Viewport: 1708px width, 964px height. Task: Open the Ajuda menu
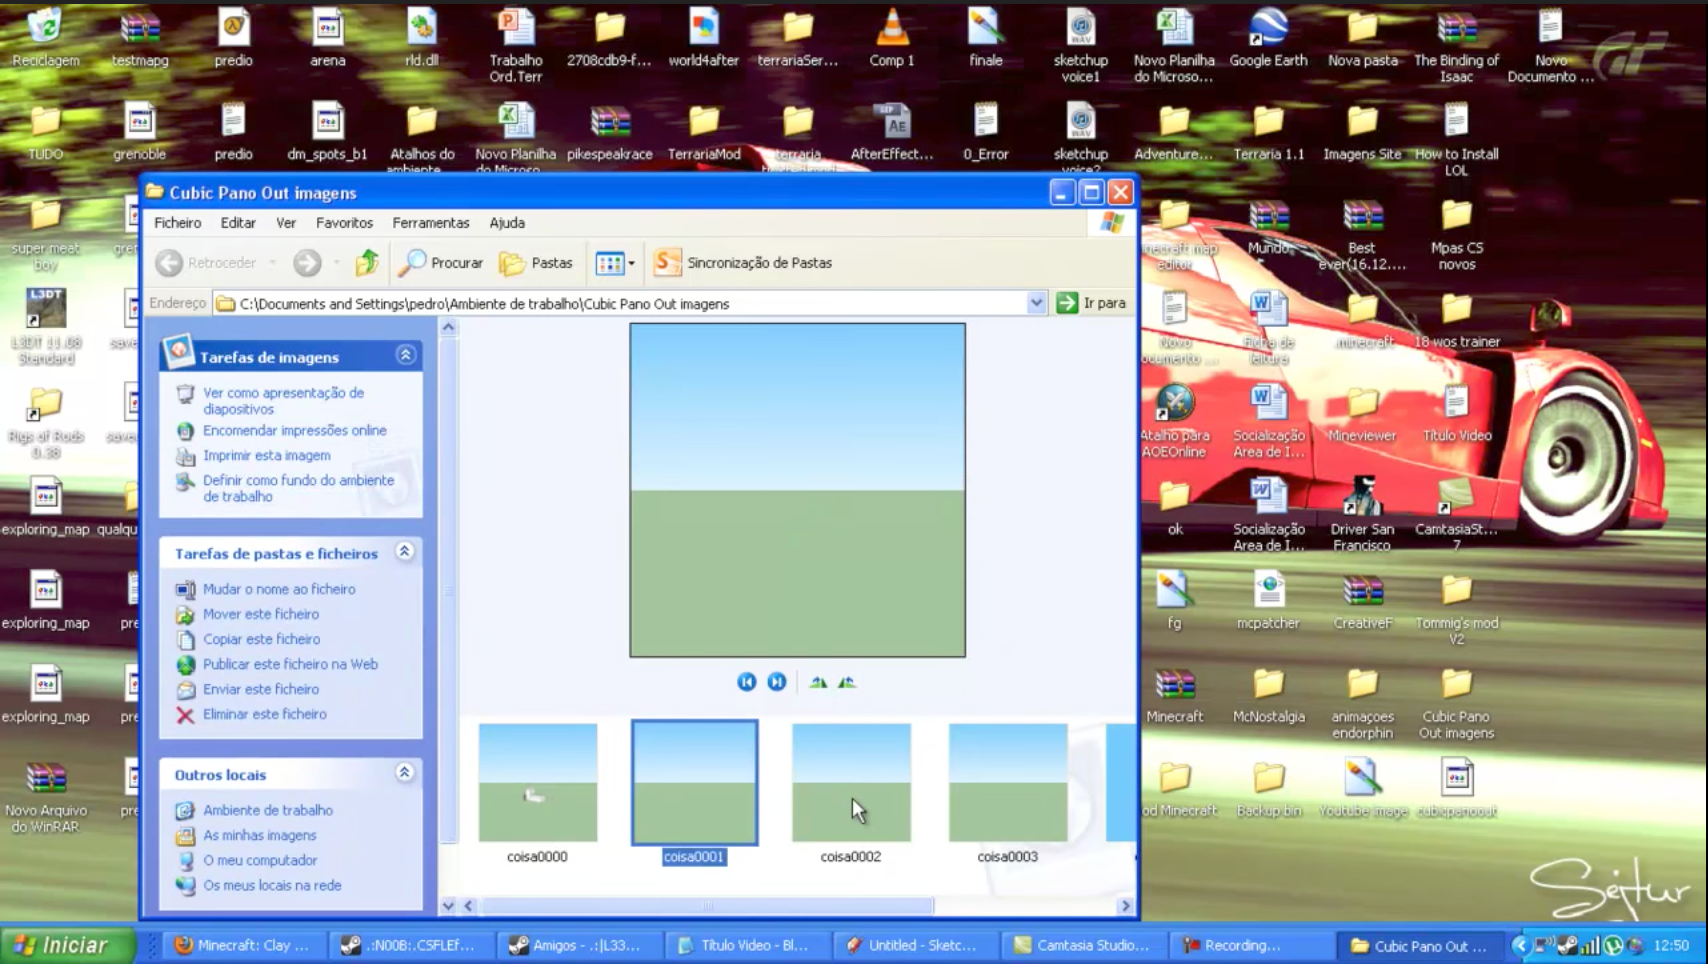(507, 223)
